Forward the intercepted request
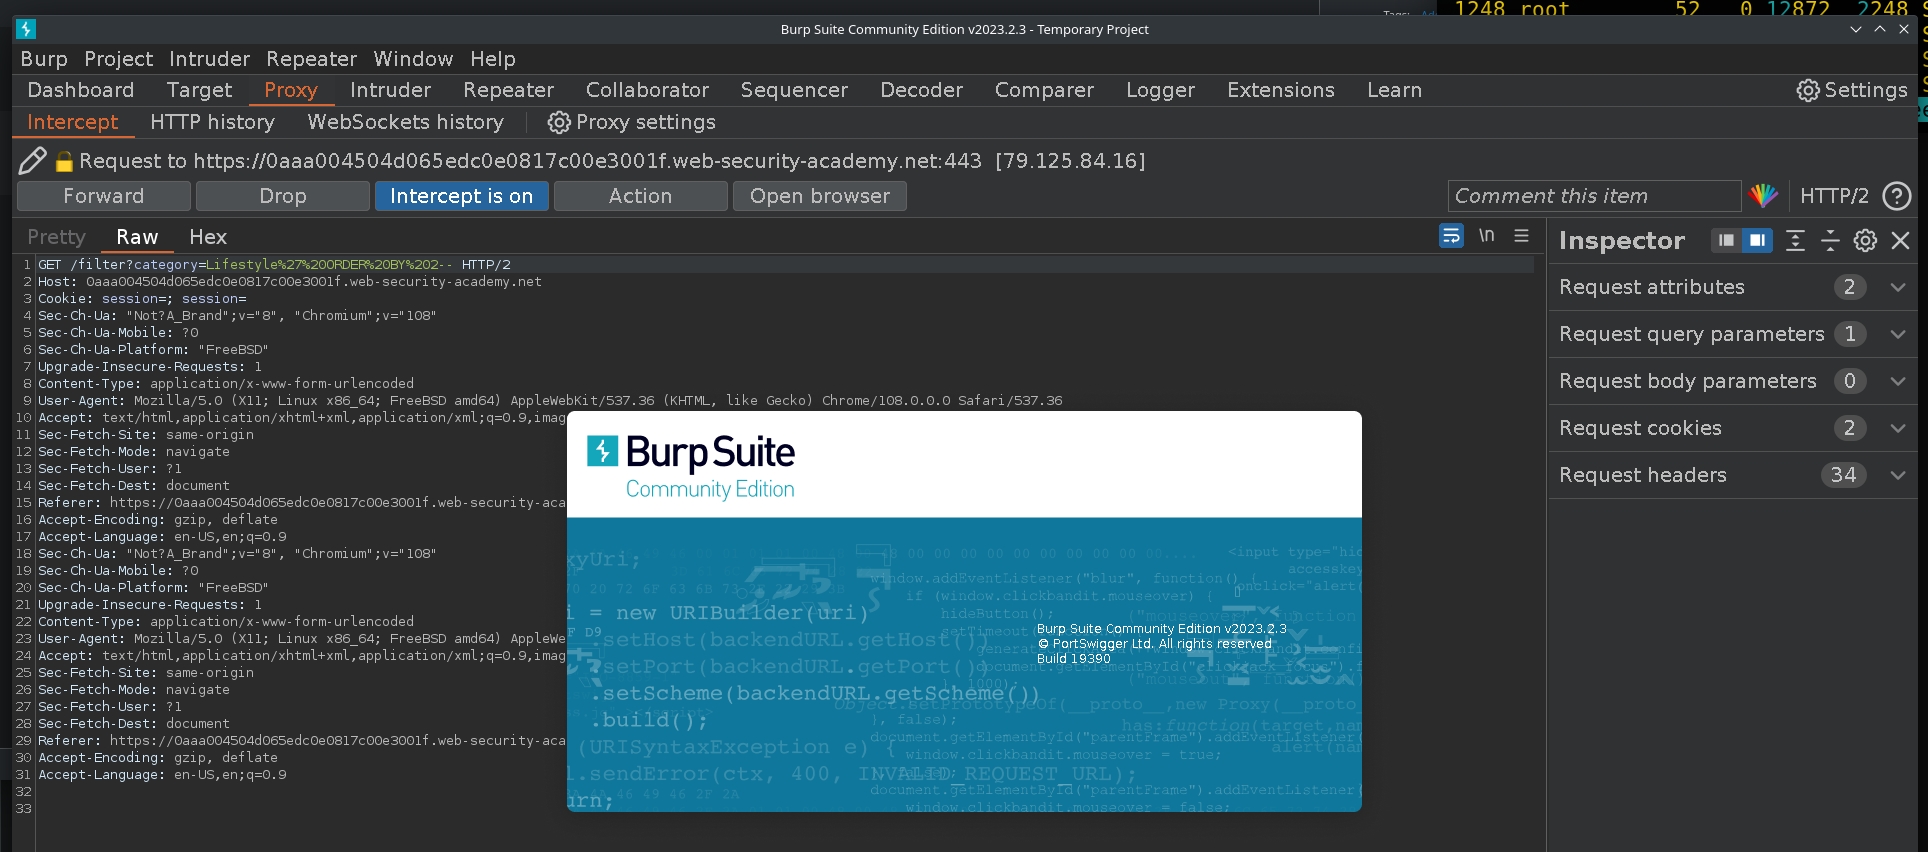Viewport: 1928px width, 852px height. tap(104, 196)
